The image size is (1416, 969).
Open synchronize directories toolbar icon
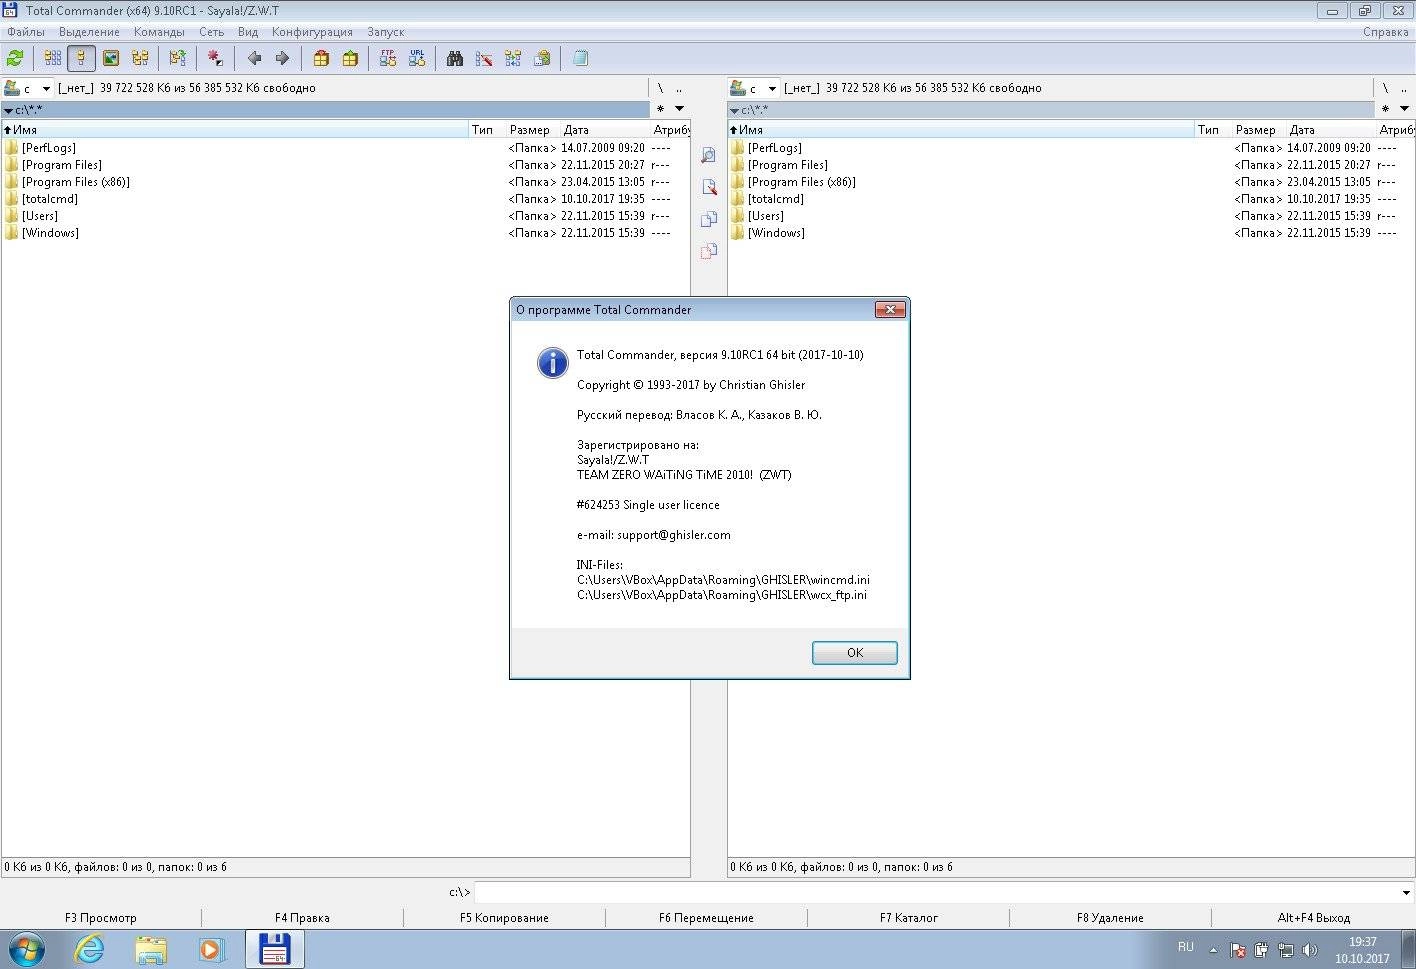coord(513,59)
